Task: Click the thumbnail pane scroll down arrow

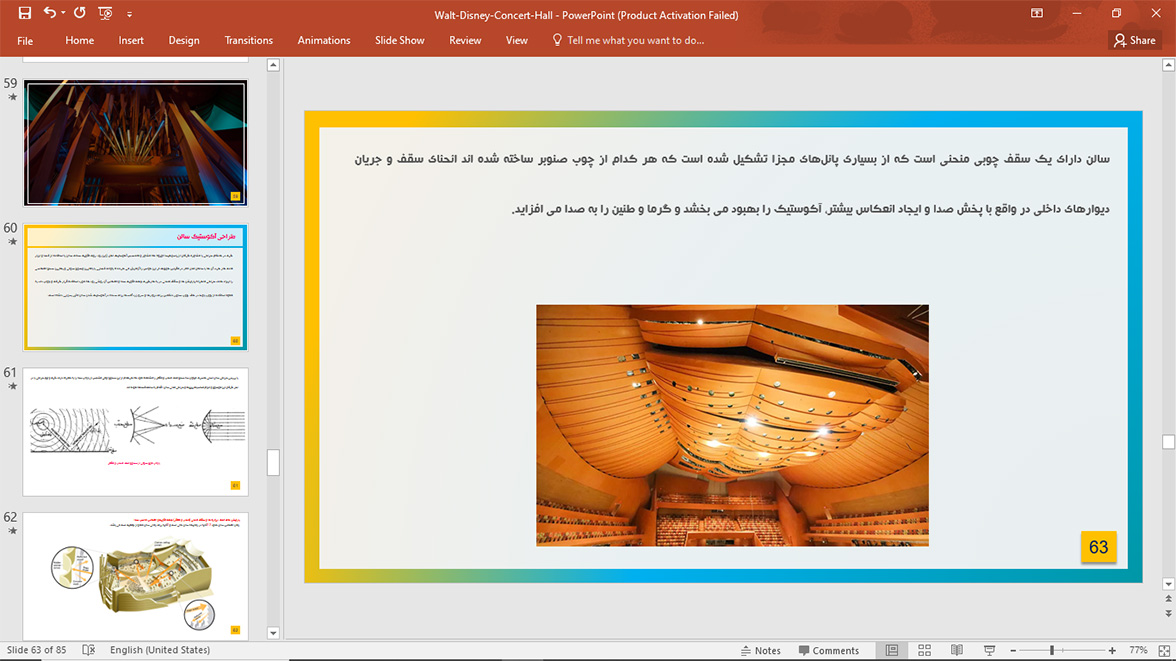Action: click(273, 632)
